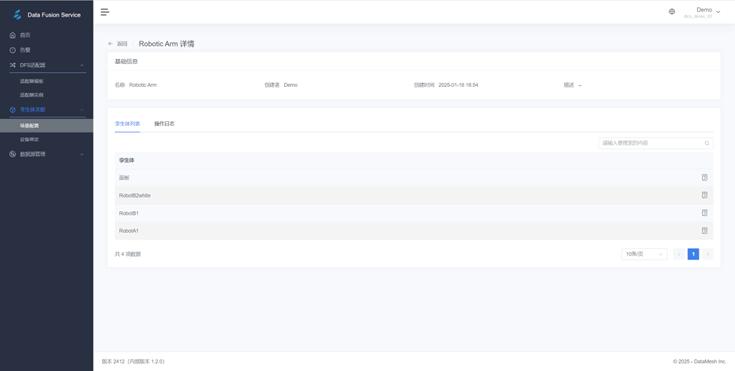Click the last sidebar menu's circular icon
Screen dimensions: 735x371
point(13,154)
